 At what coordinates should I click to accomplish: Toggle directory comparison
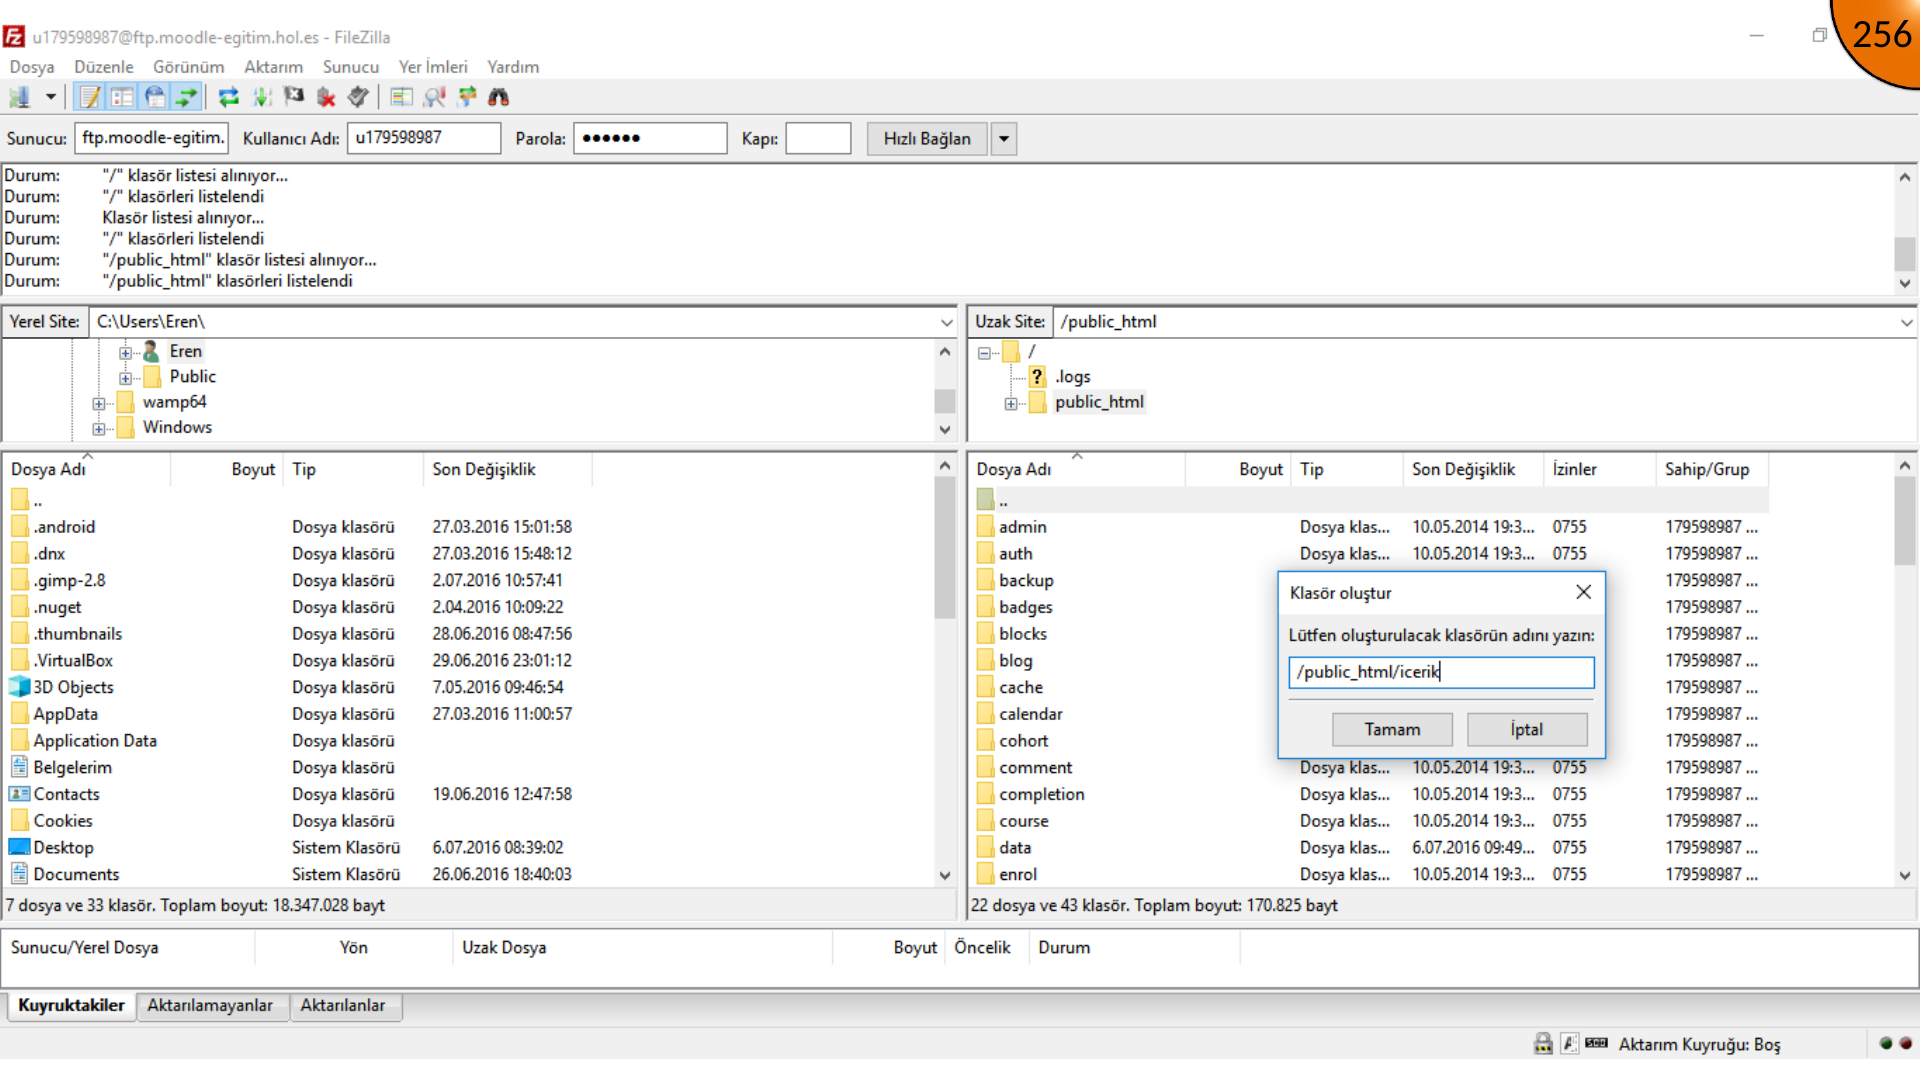433,97
